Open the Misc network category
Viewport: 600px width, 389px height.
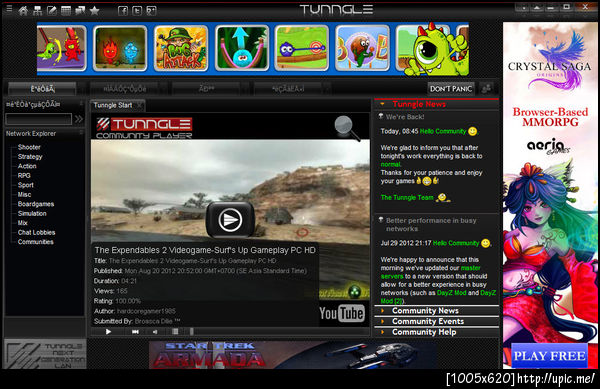click(24, 194)
